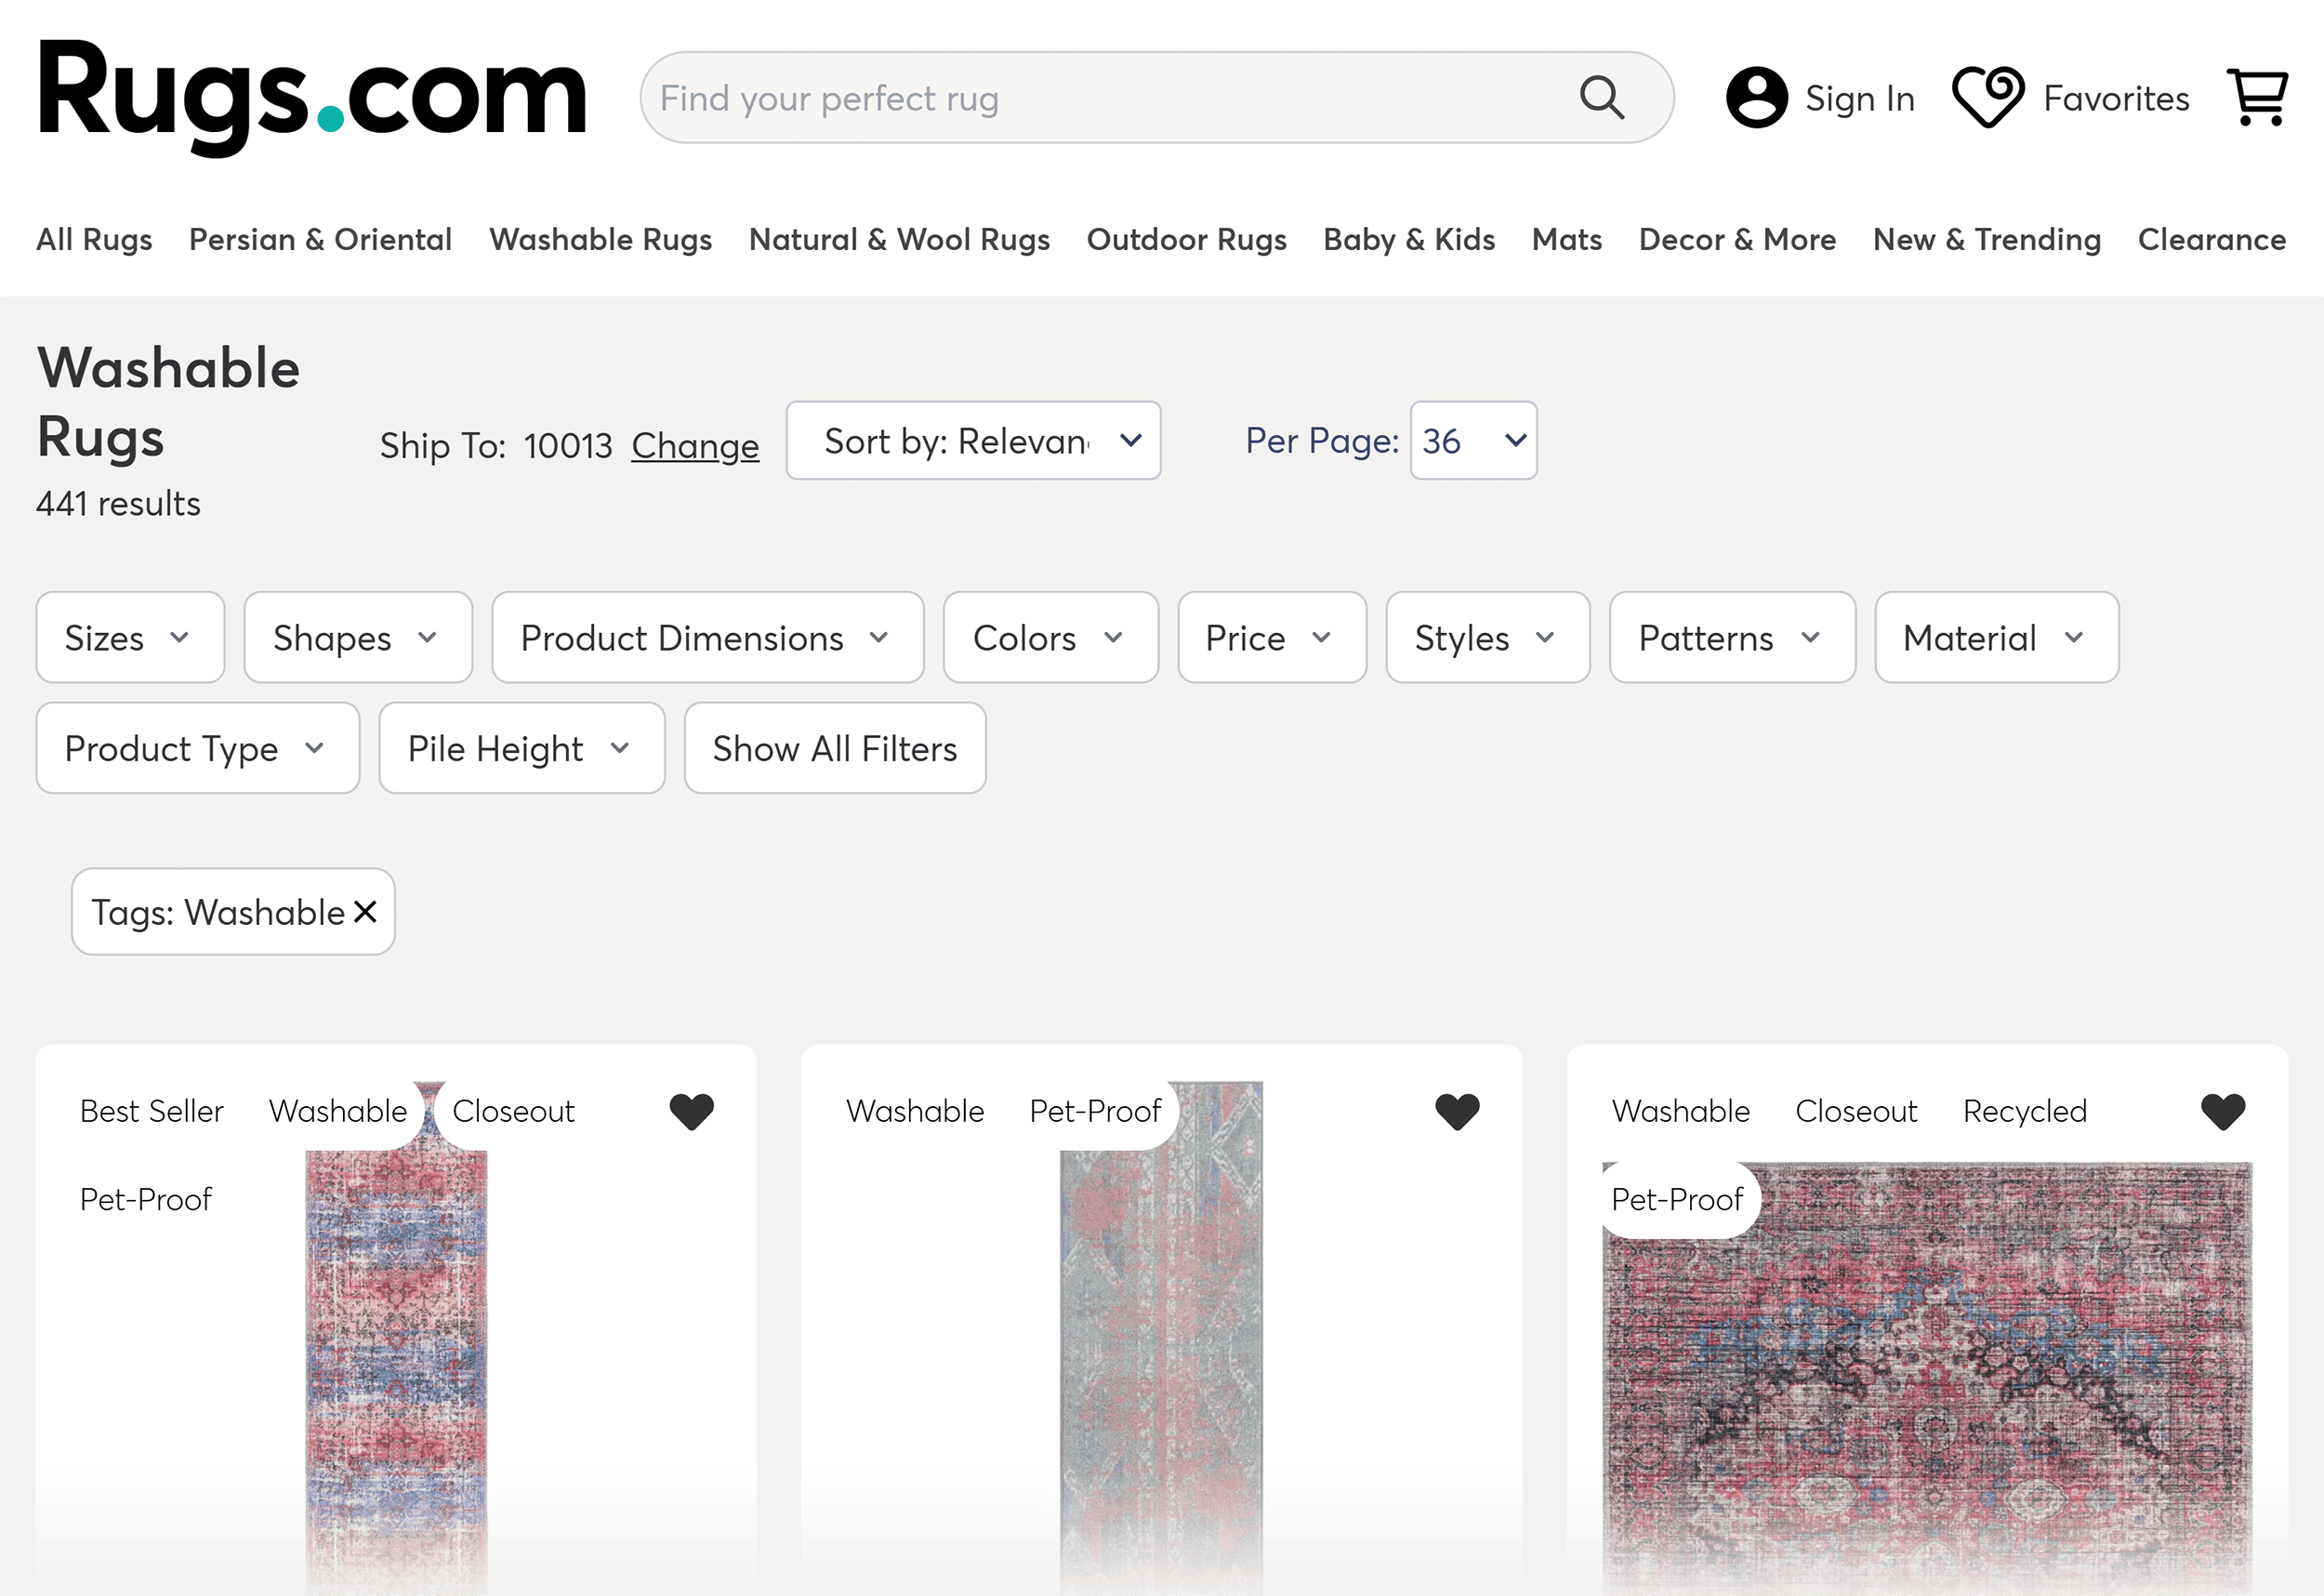The width and height of the screenshot is (2324, 1596).
Task: Favorite the first Best Seller rug
Action: 692,1111
